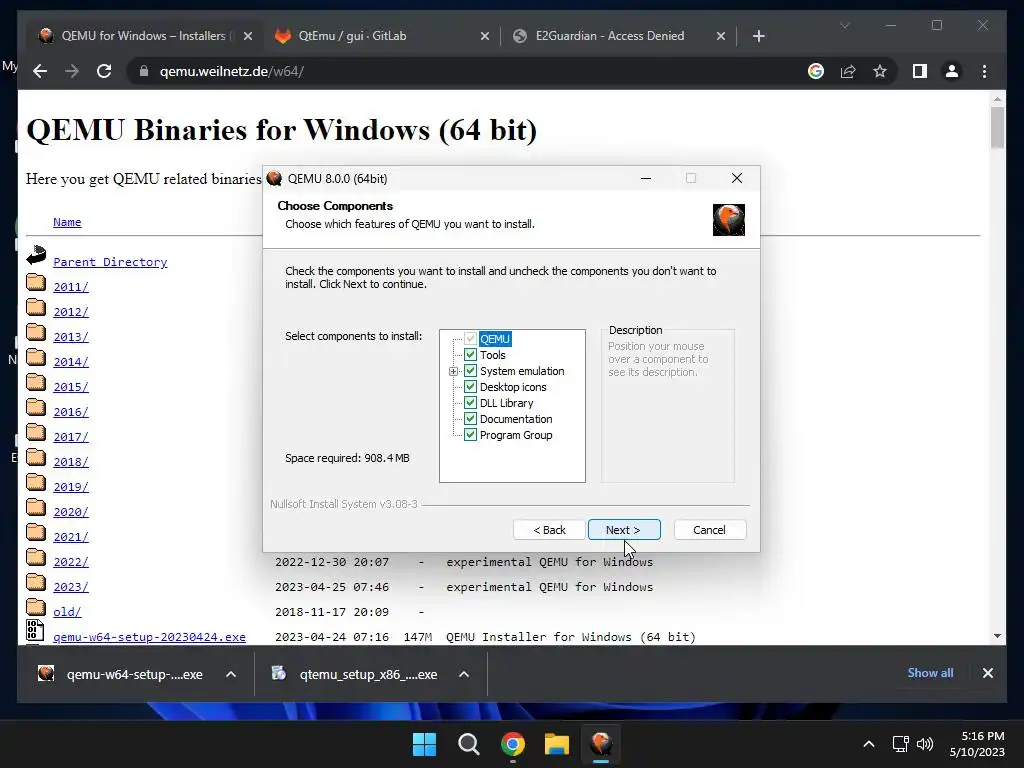Image resolution: width=1024 pixels, height=768 pixels.
Task: Click the page vertical scrollbar thumb
Action: point(997,127)
